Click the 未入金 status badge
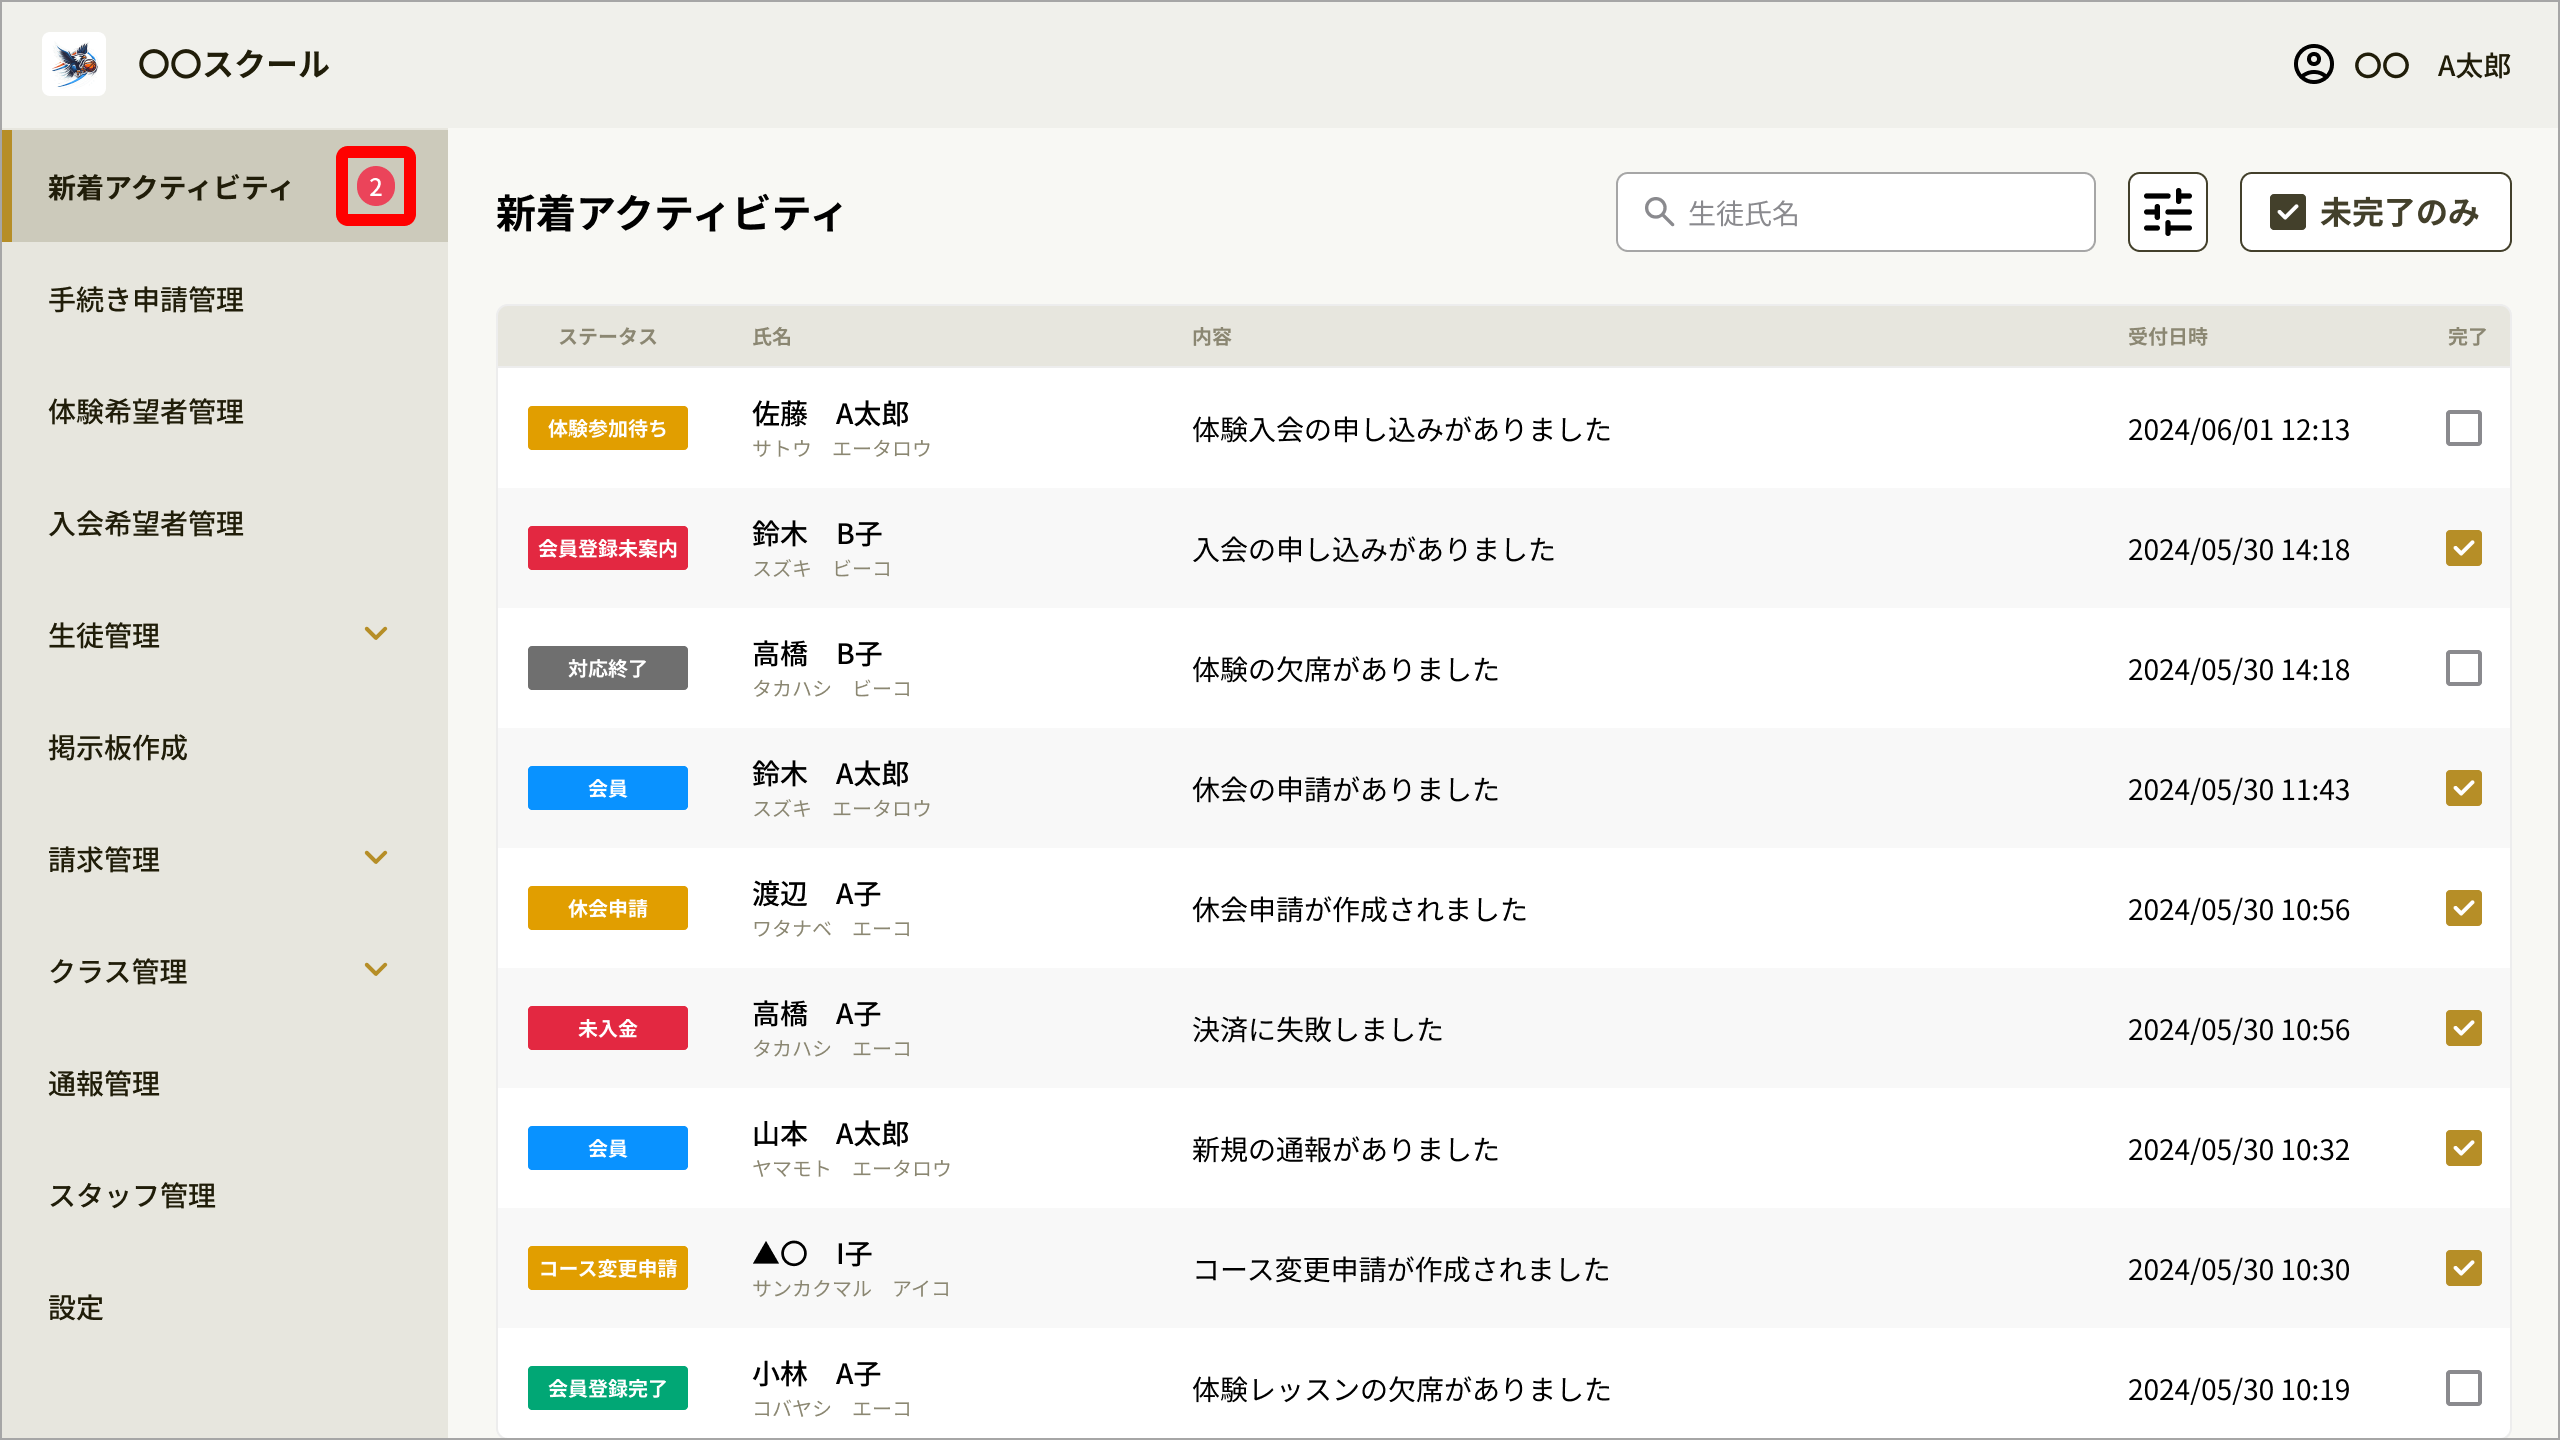Viewport: 2560px width, 1440px height. pyautogui.click(x=608, y=1028)
